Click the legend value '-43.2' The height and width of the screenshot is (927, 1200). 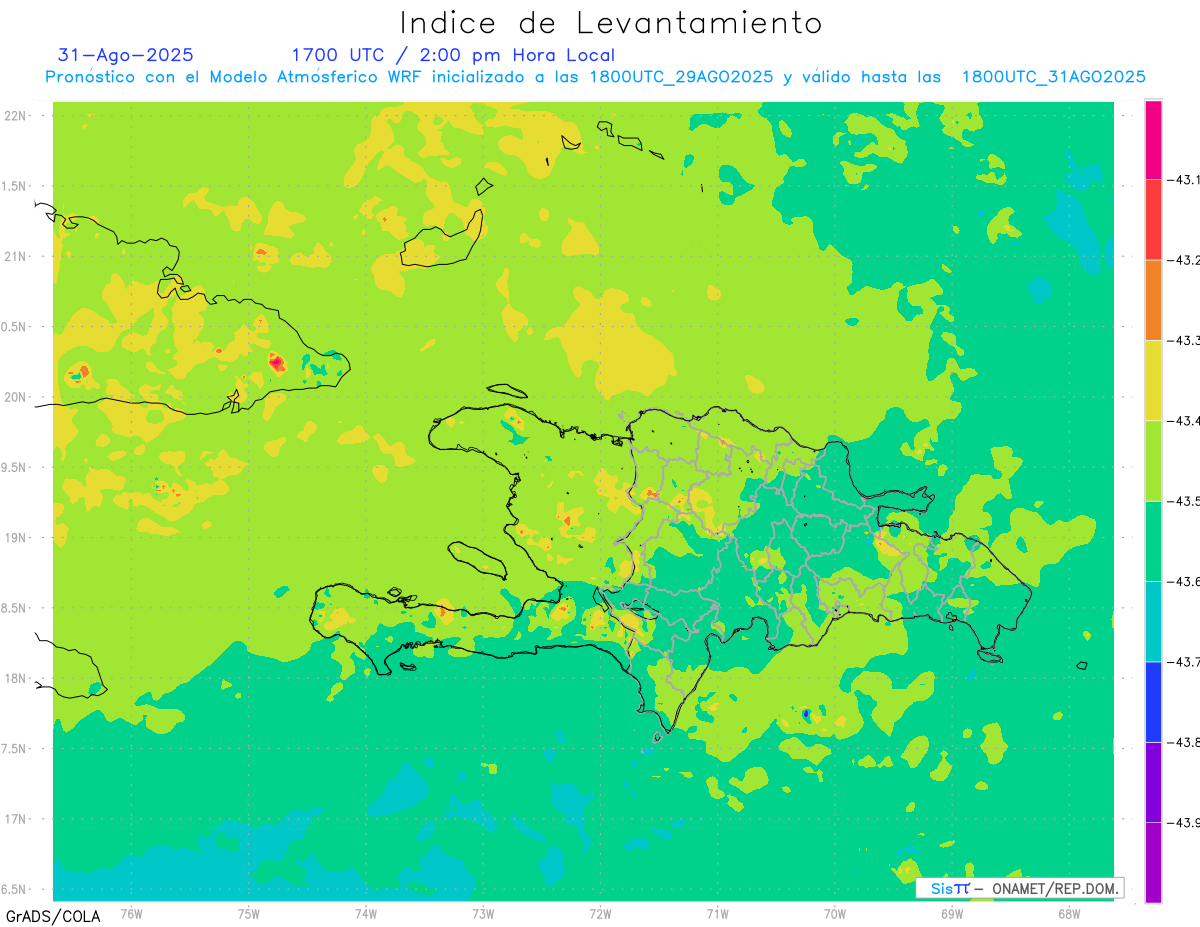(x=1184, y=260)
